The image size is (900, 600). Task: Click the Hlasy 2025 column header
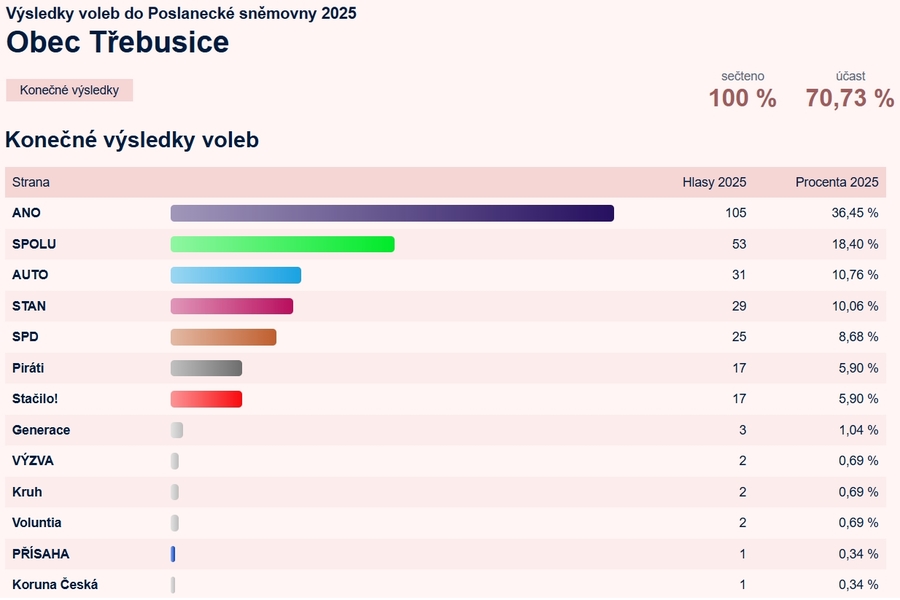coord(714,182)
